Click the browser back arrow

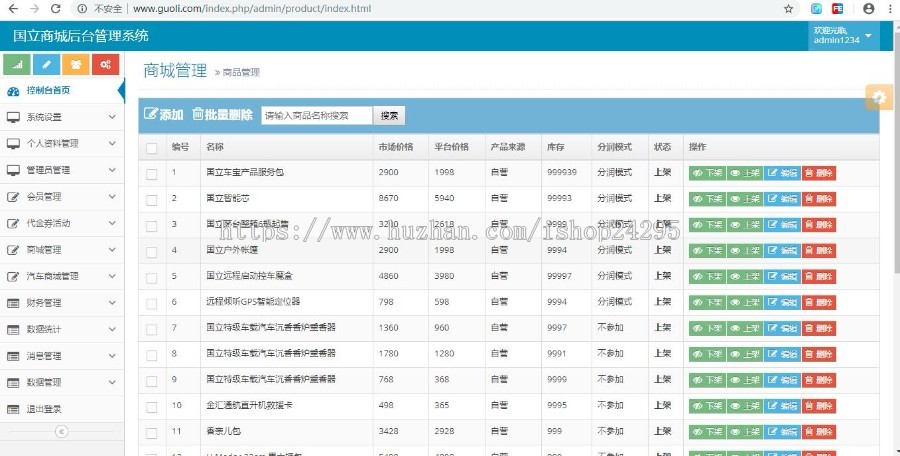click(x=13, y=9)
